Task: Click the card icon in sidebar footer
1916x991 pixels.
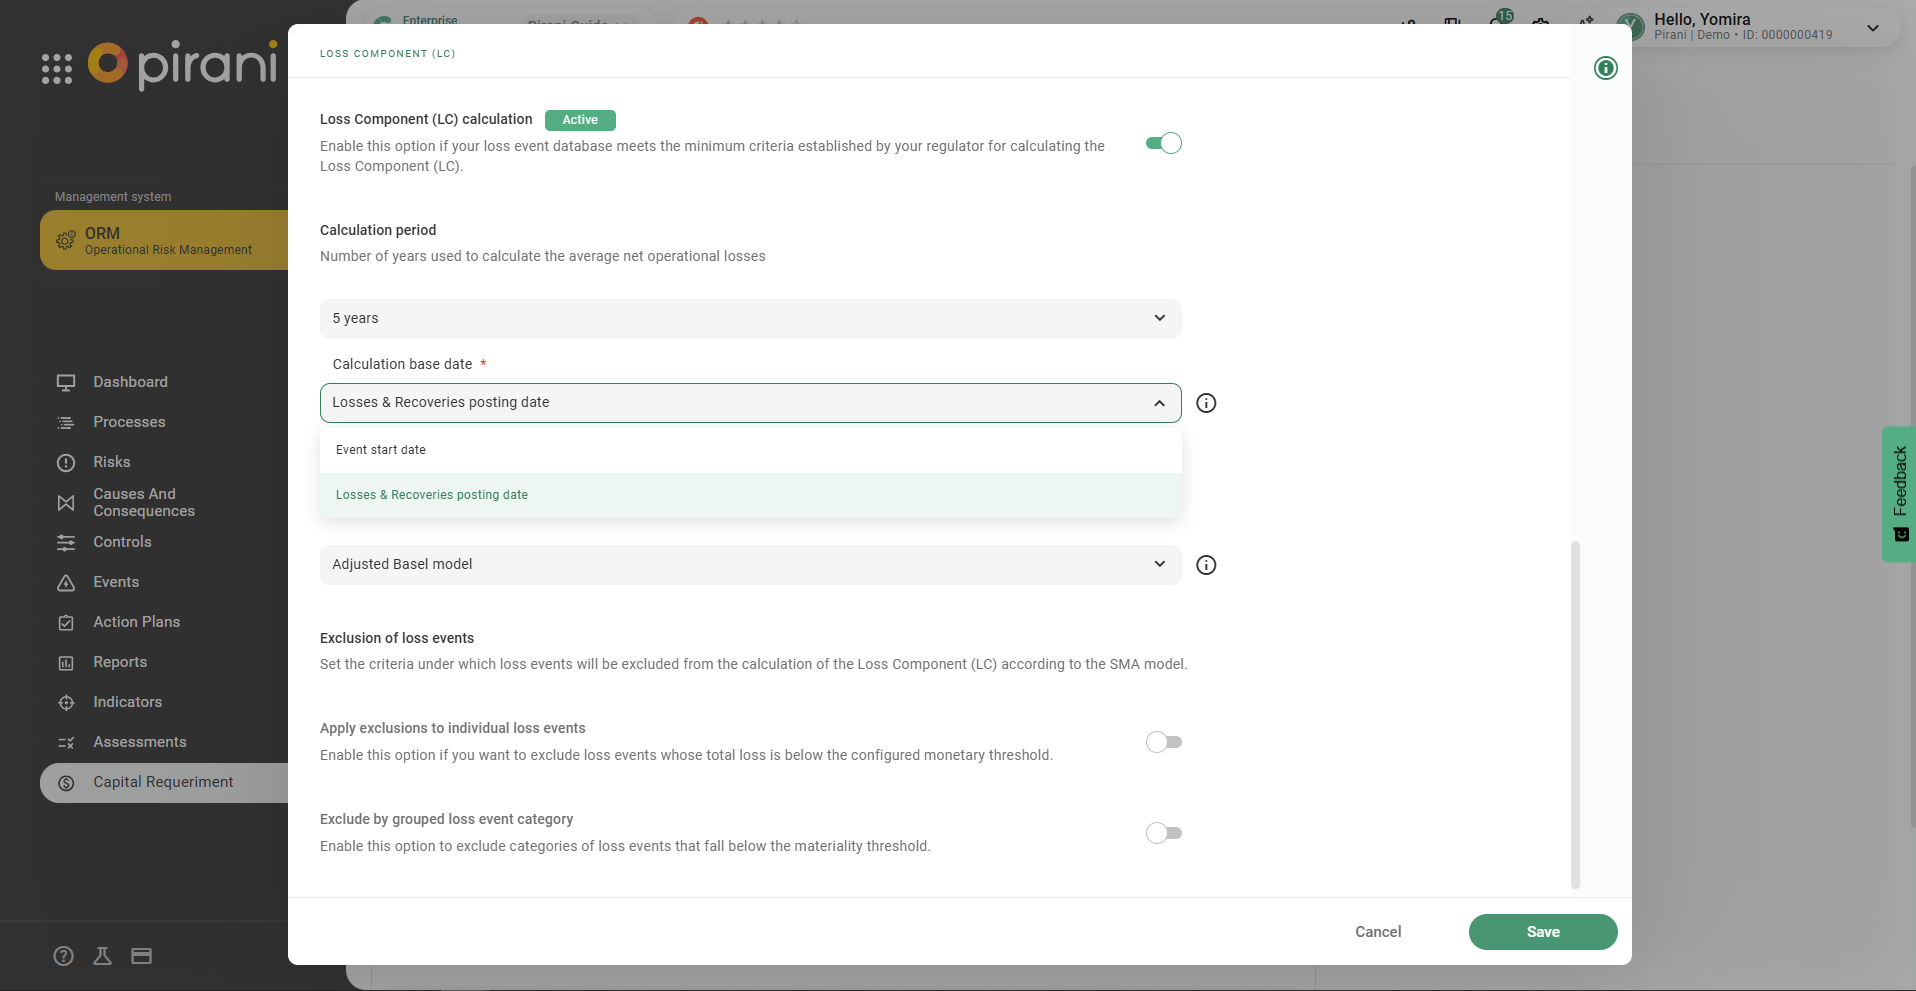Action: click(x=142, y=956)
